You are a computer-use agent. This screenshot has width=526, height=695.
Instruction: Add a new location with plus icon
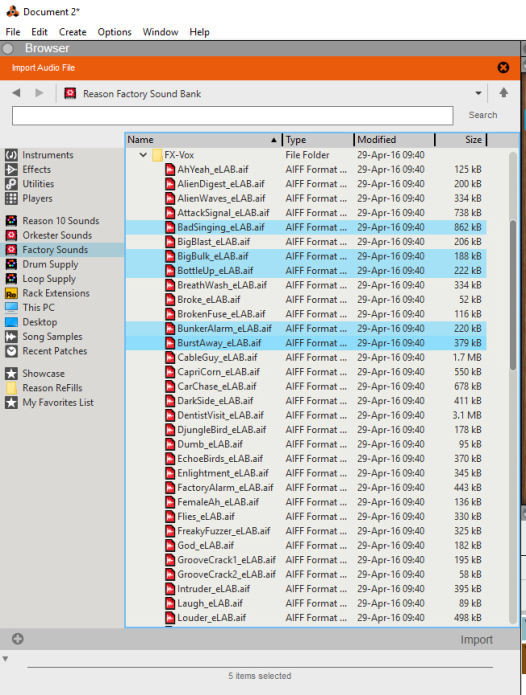point(18,639)
